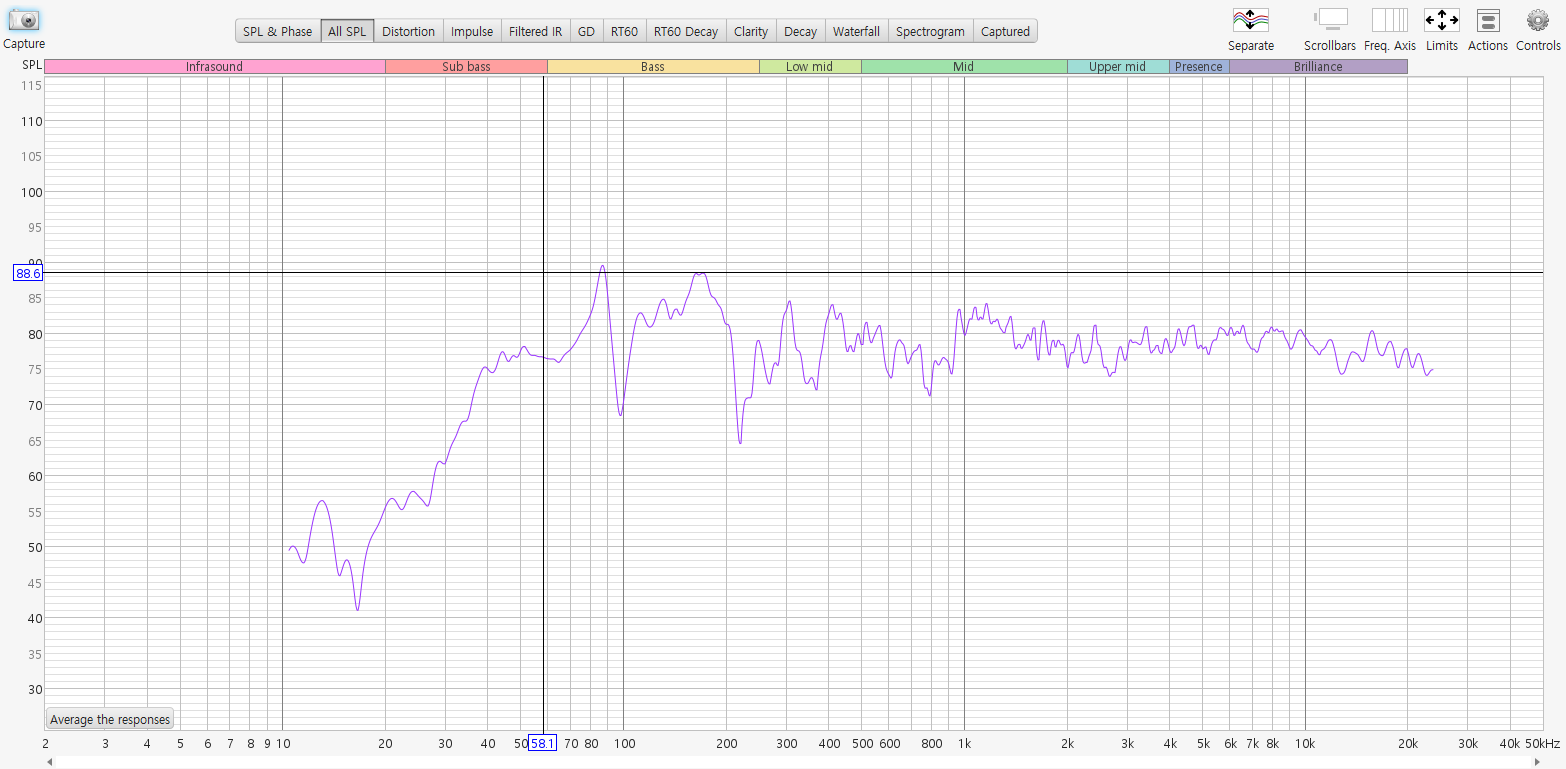The height and width of the screenshot is (769, 1566).
Task: Open the Distortion tab
Action: click(408, 31)
